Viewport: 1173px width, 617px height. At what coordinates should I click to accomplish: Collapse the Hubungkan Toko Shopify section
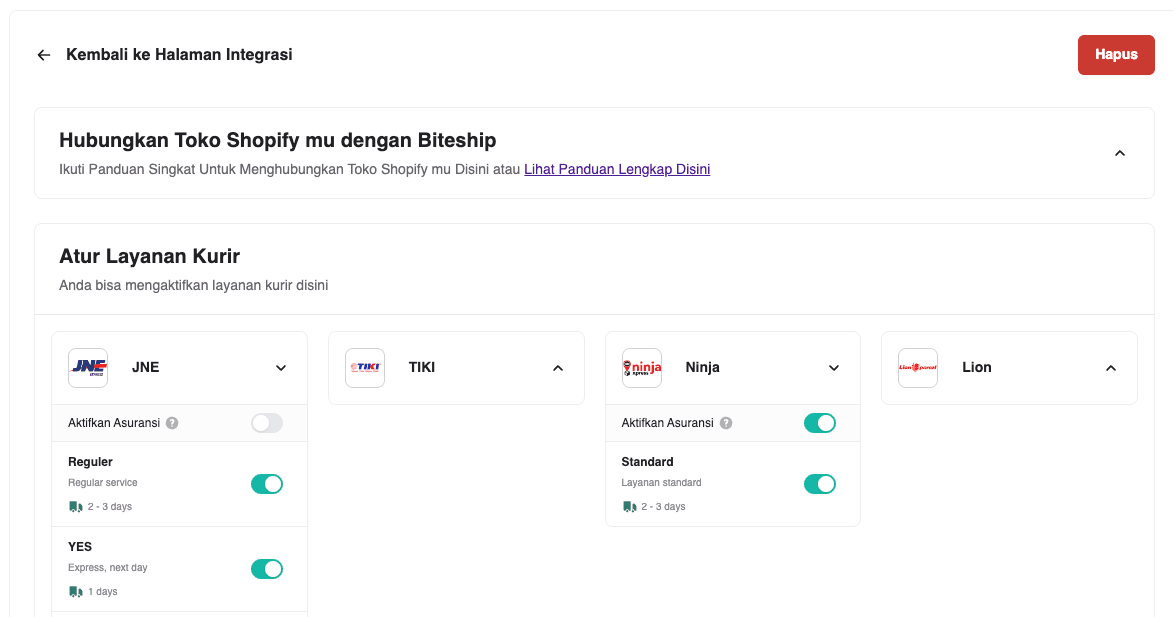pyautogui.click(x=1120, y=153)
